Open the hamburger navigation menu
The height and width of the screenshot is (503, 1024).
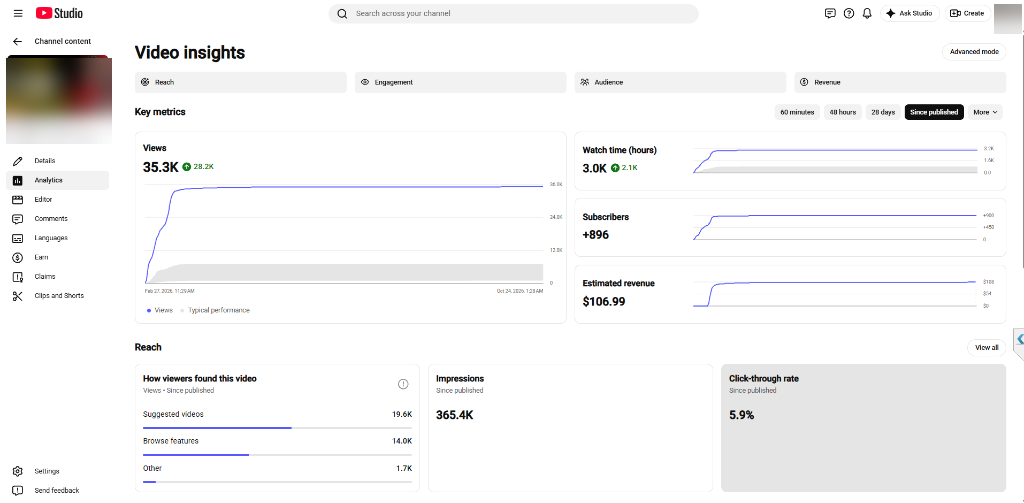[x=18, y=13]
